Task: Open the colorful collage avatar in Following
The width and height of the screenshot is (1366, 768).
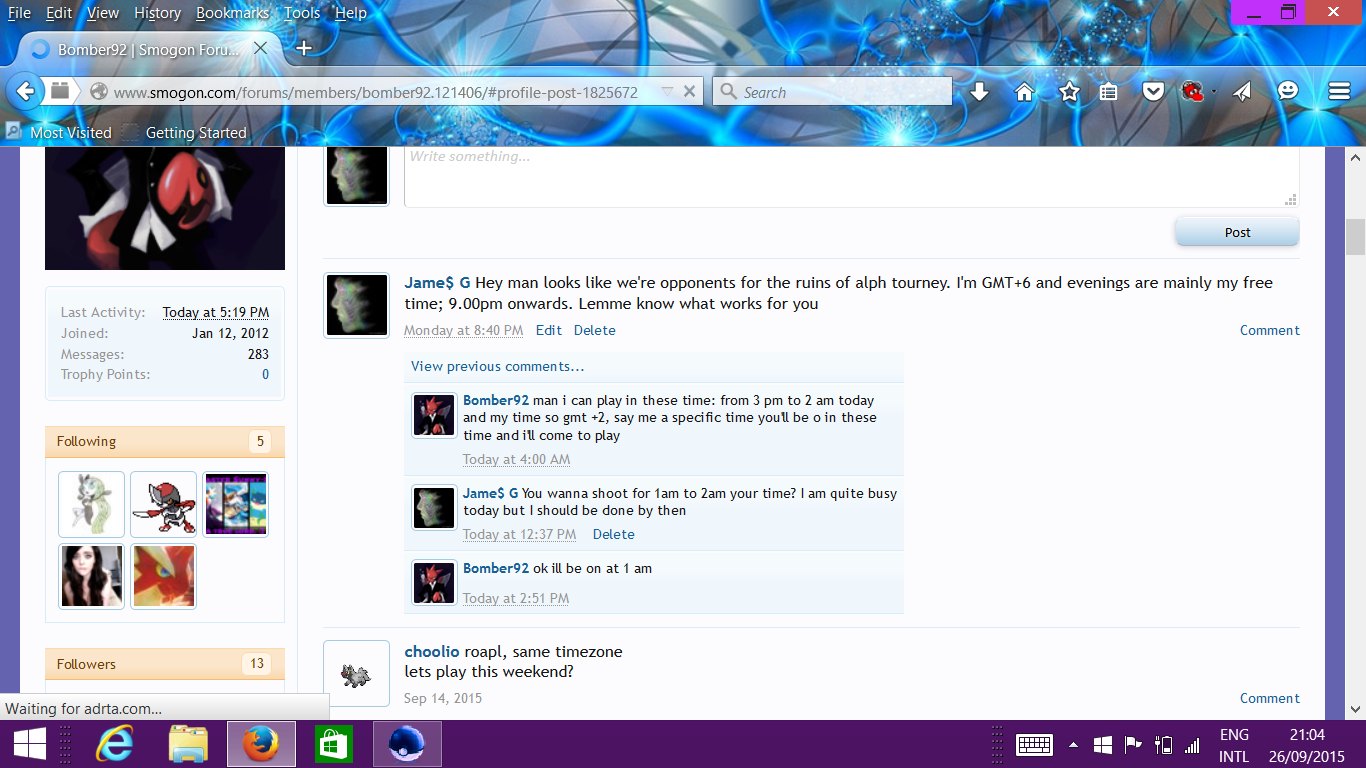Action: click(235, 504)
